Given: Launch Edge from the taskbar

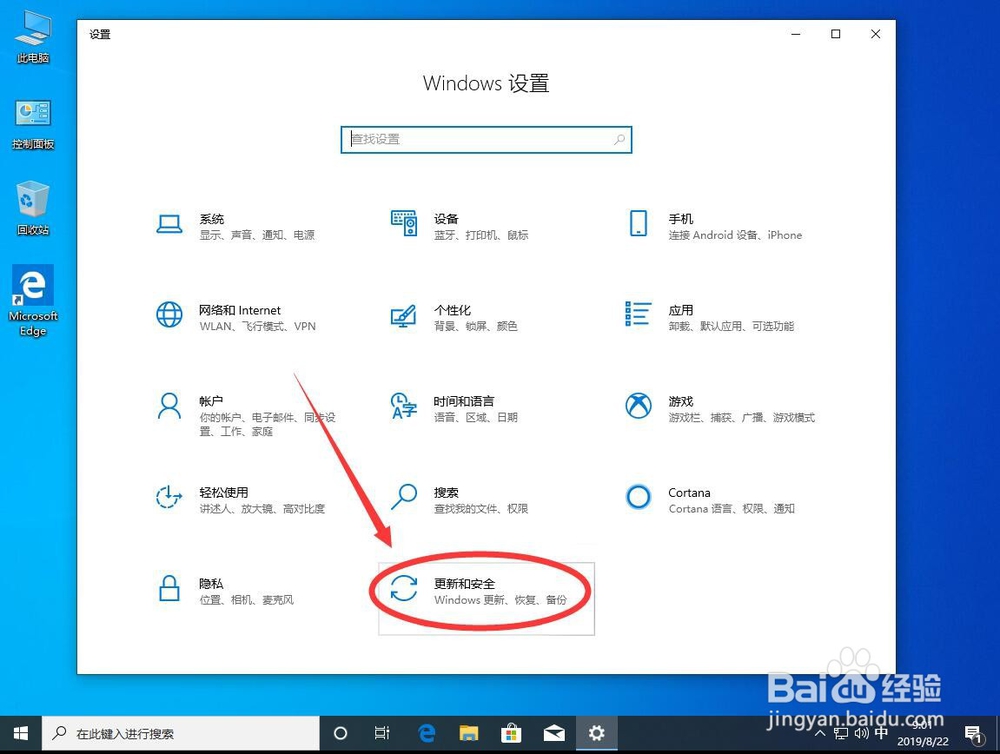Looking at the screenshot, I should (426, 734).
